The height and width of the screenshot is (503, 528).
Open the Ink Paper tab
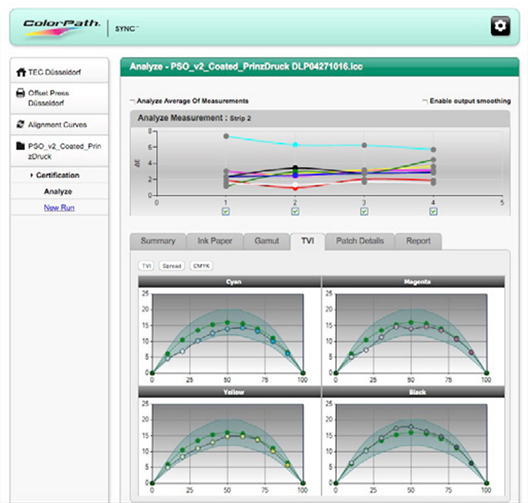click(x=215, y=241)
